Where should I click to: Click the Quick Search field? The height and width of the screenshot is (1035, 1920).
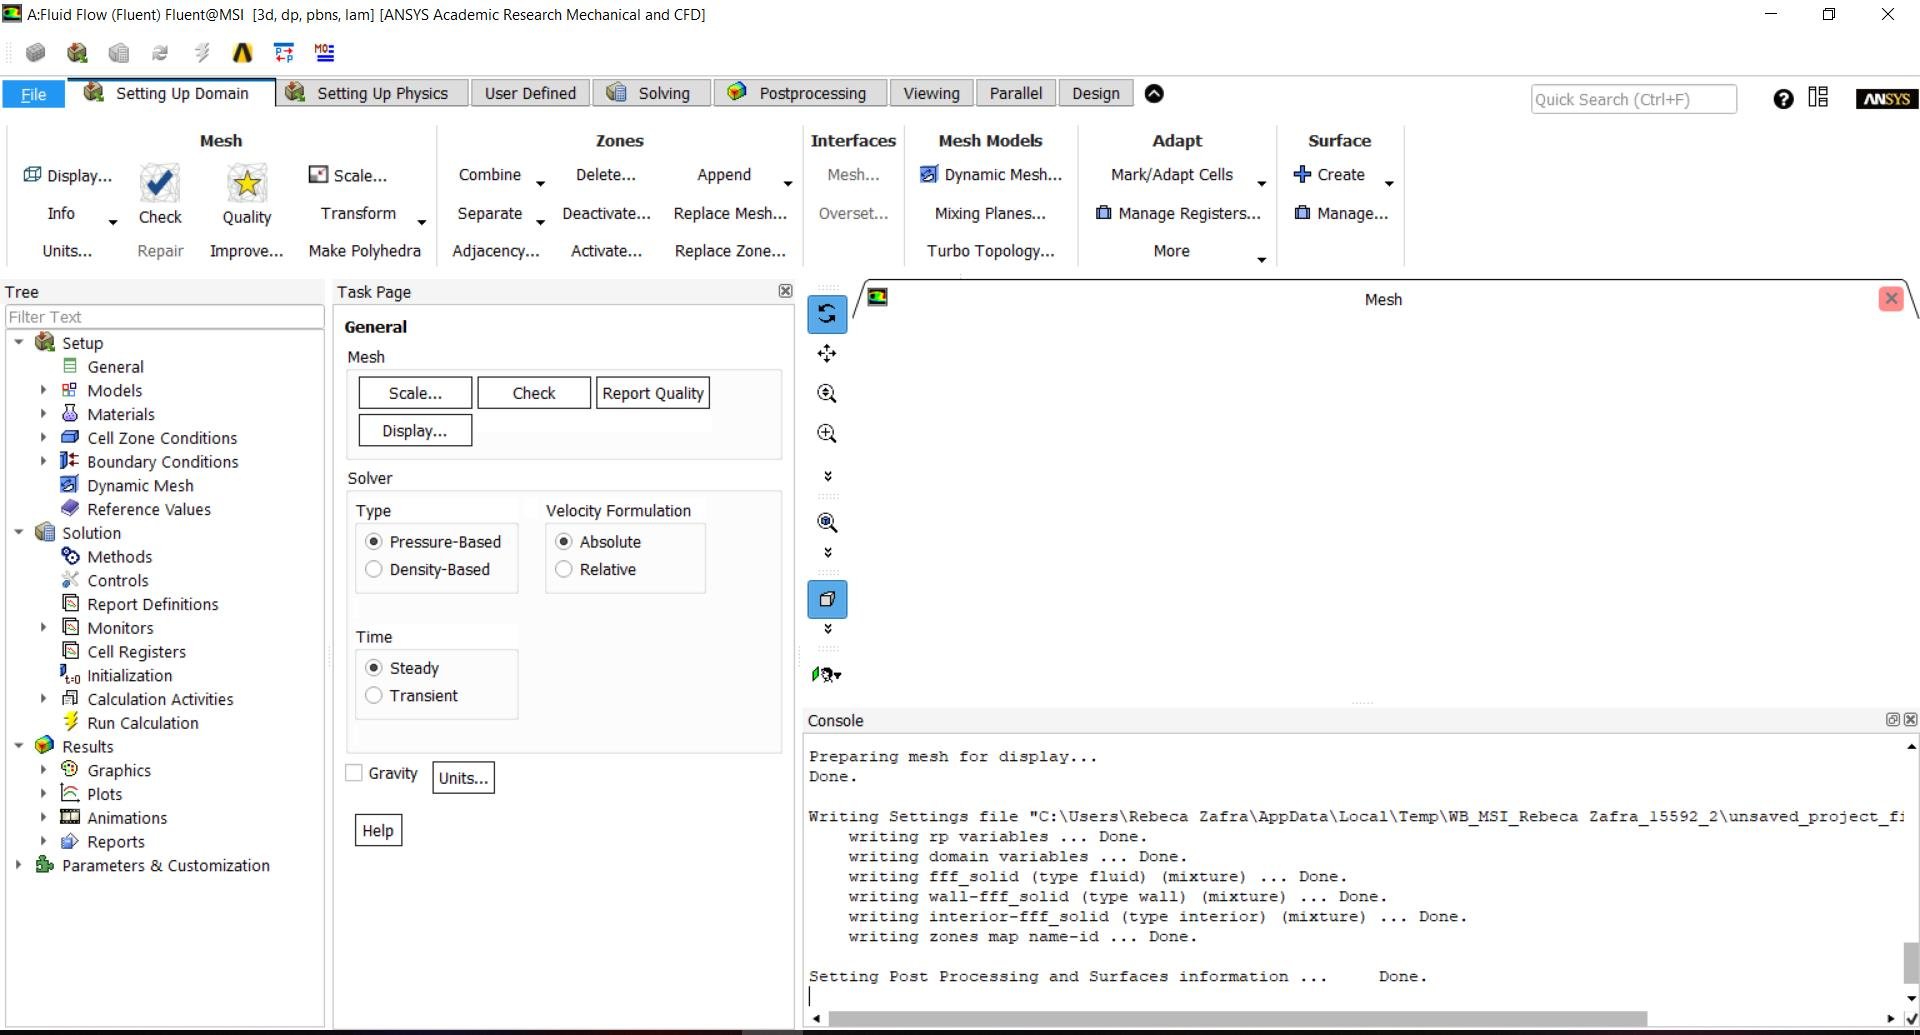[x=1633, y=99]
